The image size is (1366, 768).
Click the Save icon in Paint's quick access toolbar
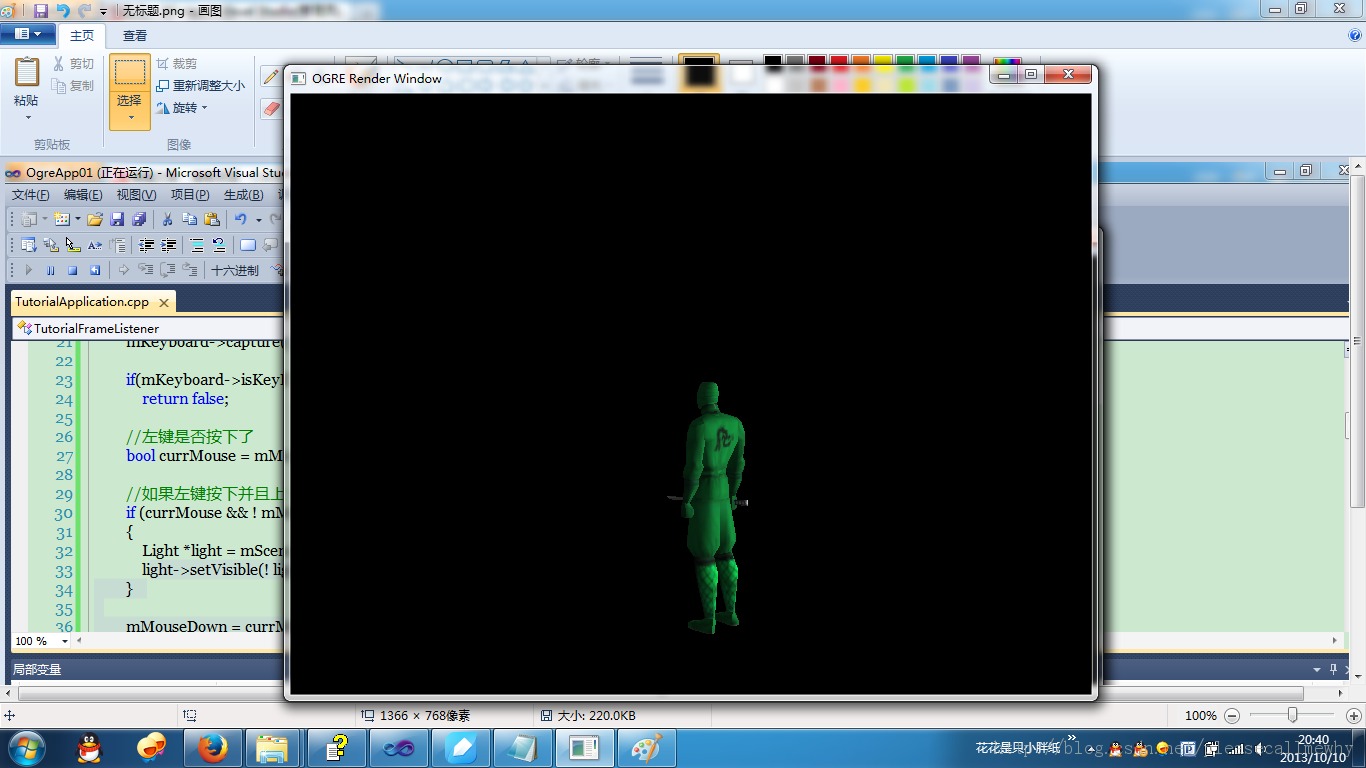click(40, 11)
